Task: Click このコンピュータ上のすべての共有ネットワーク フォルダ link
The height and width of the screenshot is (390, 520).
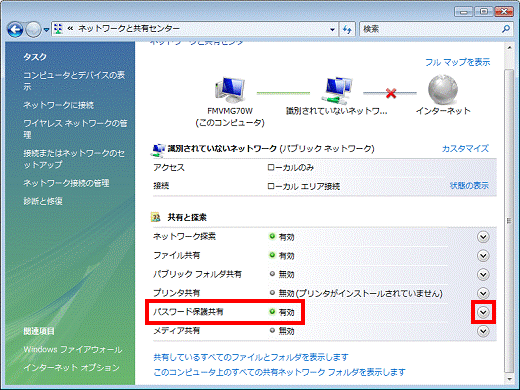Action: 279,372
